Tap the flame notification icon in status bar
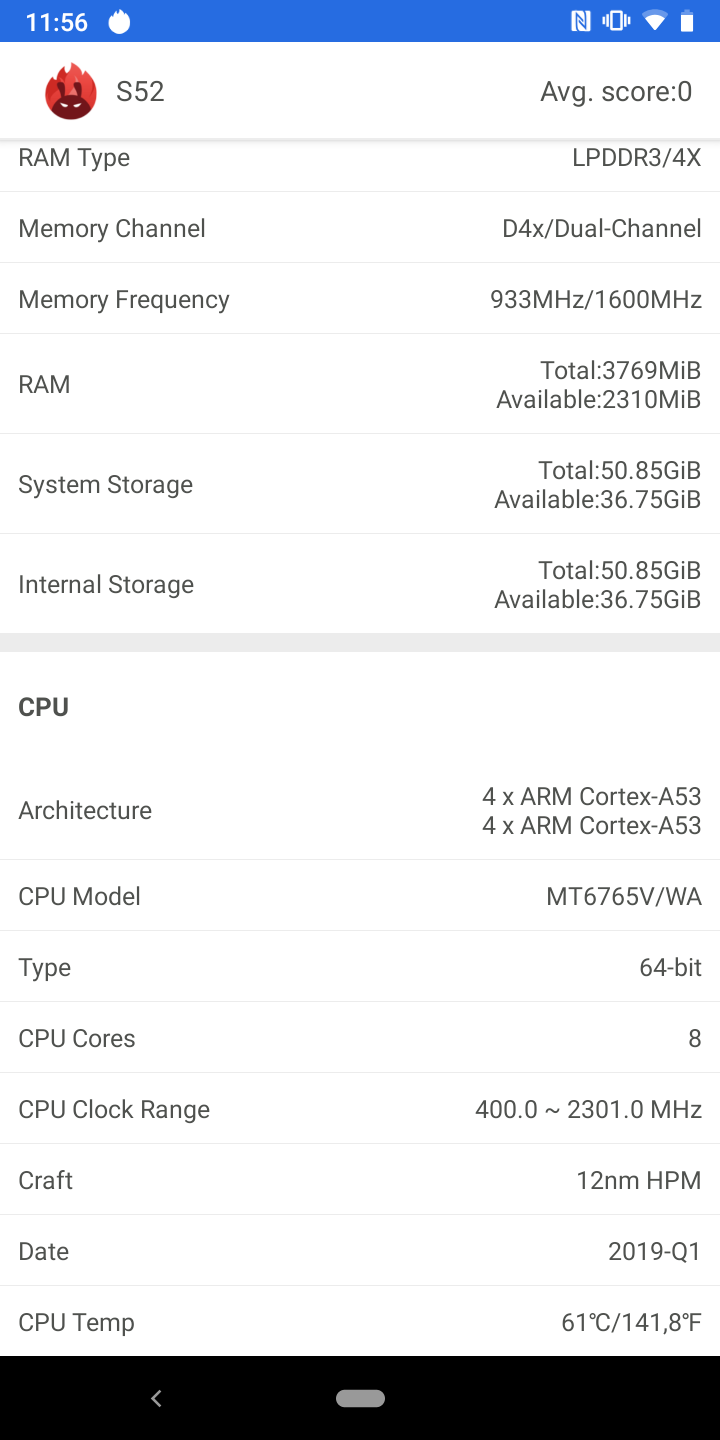Screen dimensions: 720x1440 pos(119,21)
